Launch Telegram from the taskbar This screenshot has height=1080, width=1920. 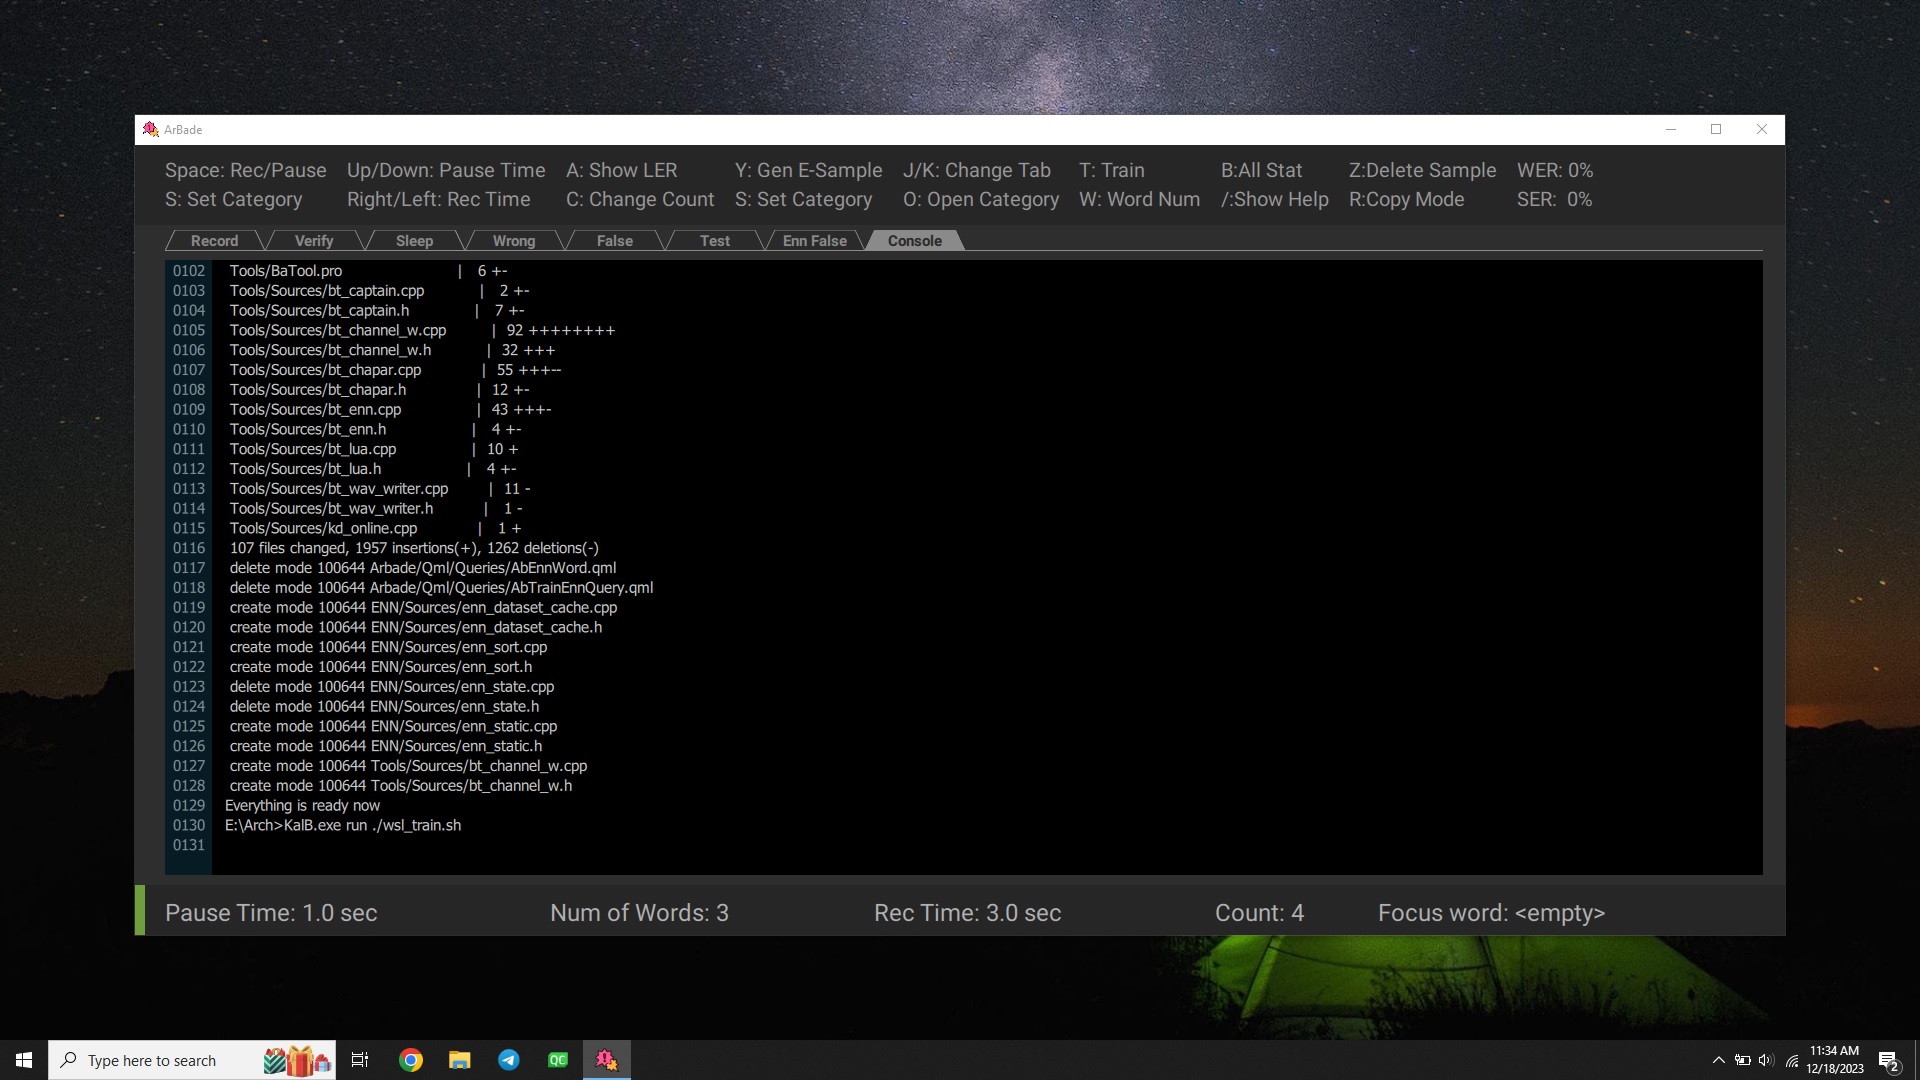coord(508,1060)
